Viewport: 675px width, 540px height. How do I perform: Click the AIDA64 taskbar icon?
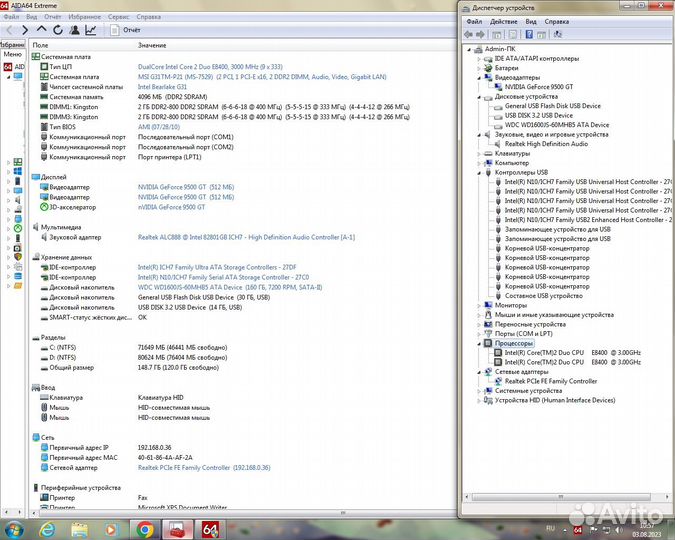[x=210, y=529]
